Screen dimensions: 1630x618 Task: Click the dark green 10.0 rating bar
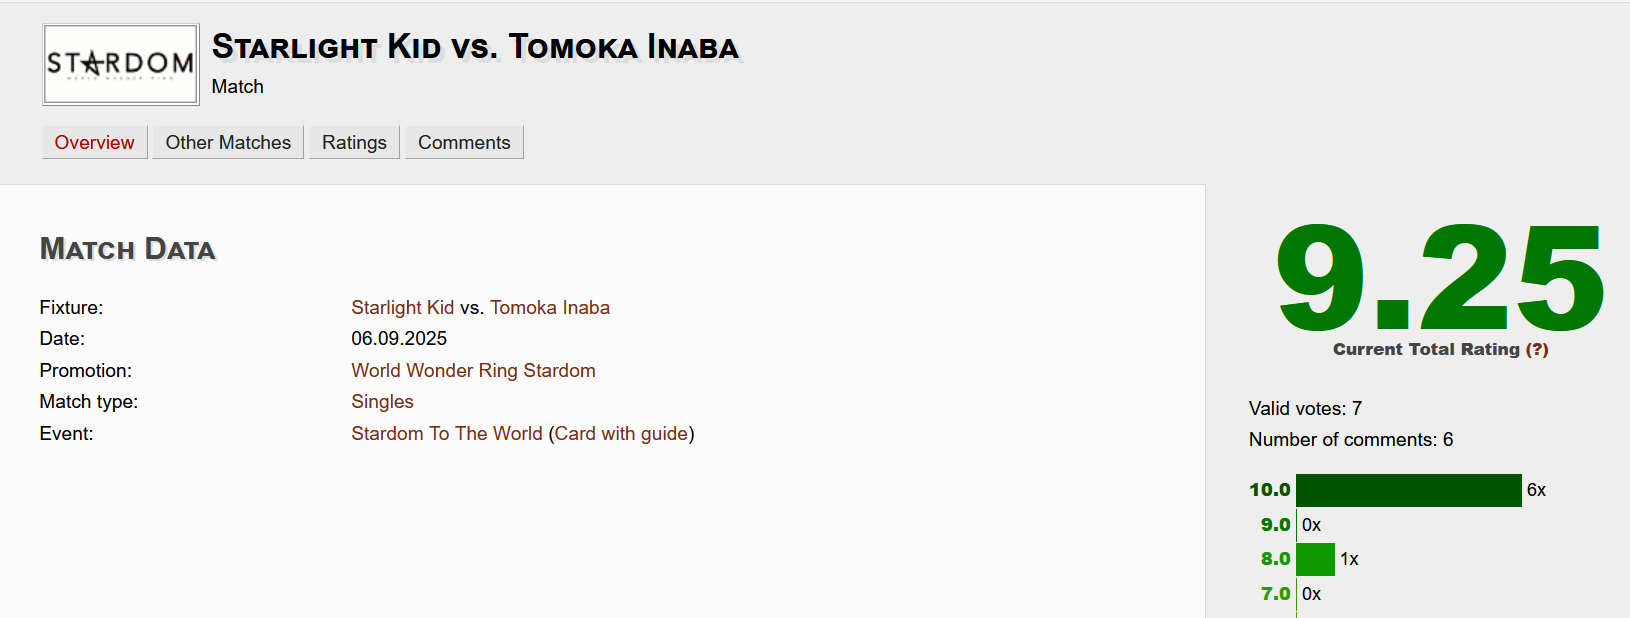[1408, 490]
